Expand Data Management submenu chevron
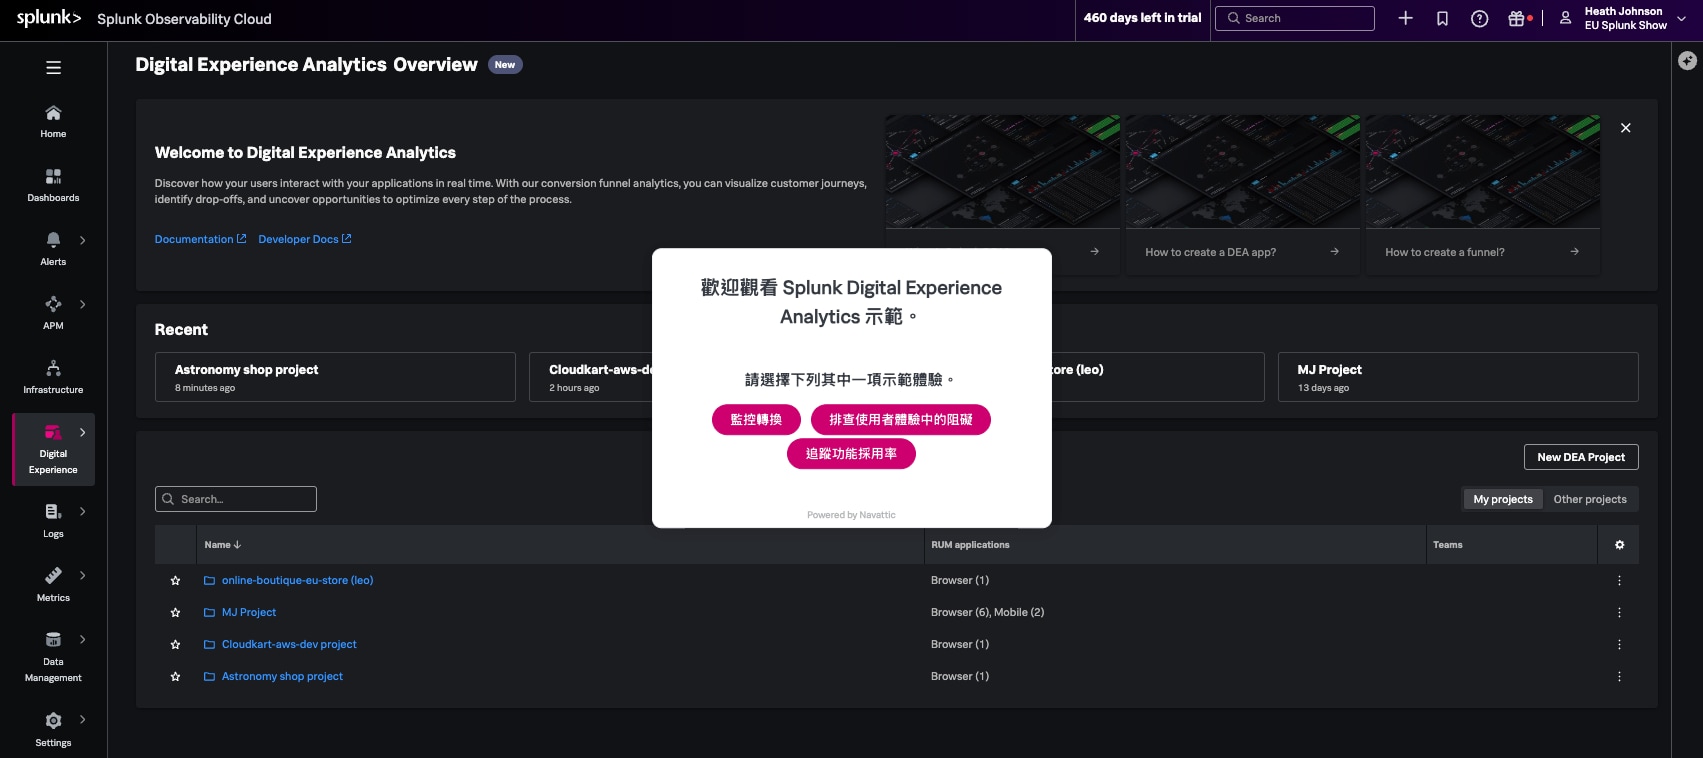 (82, 639)
